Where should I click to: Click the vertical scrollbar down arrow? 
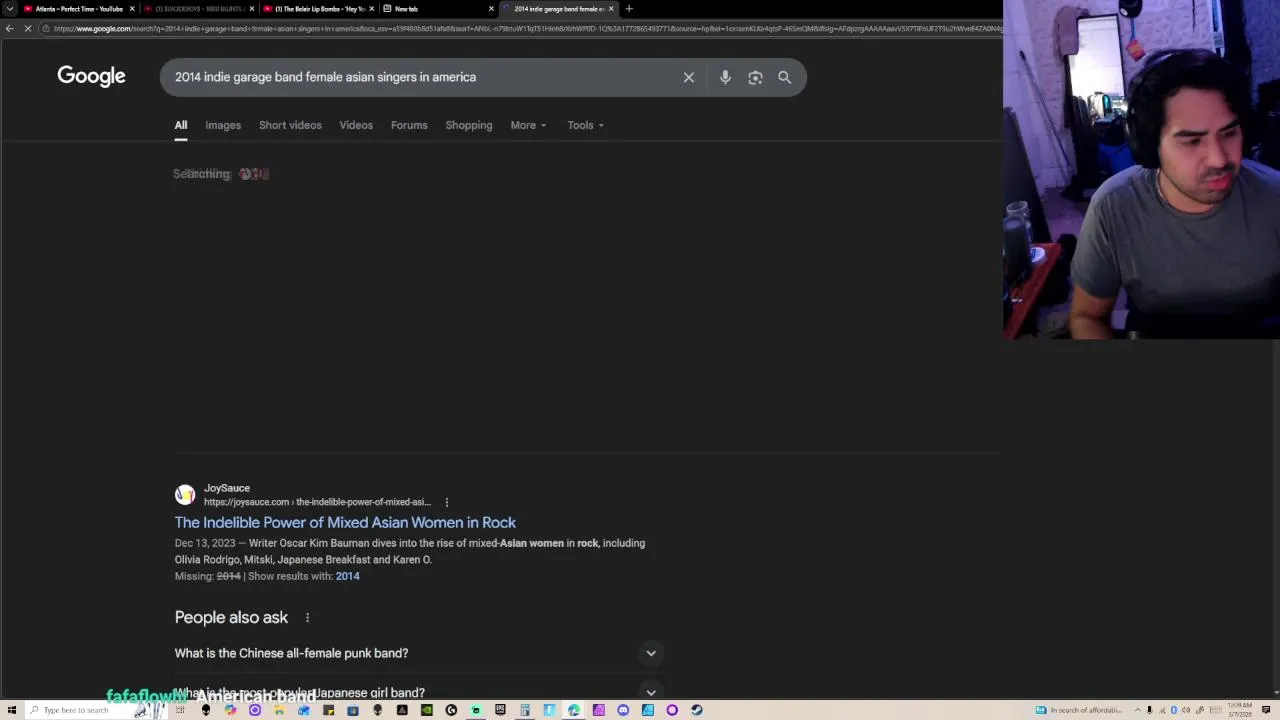point(1275,693)
